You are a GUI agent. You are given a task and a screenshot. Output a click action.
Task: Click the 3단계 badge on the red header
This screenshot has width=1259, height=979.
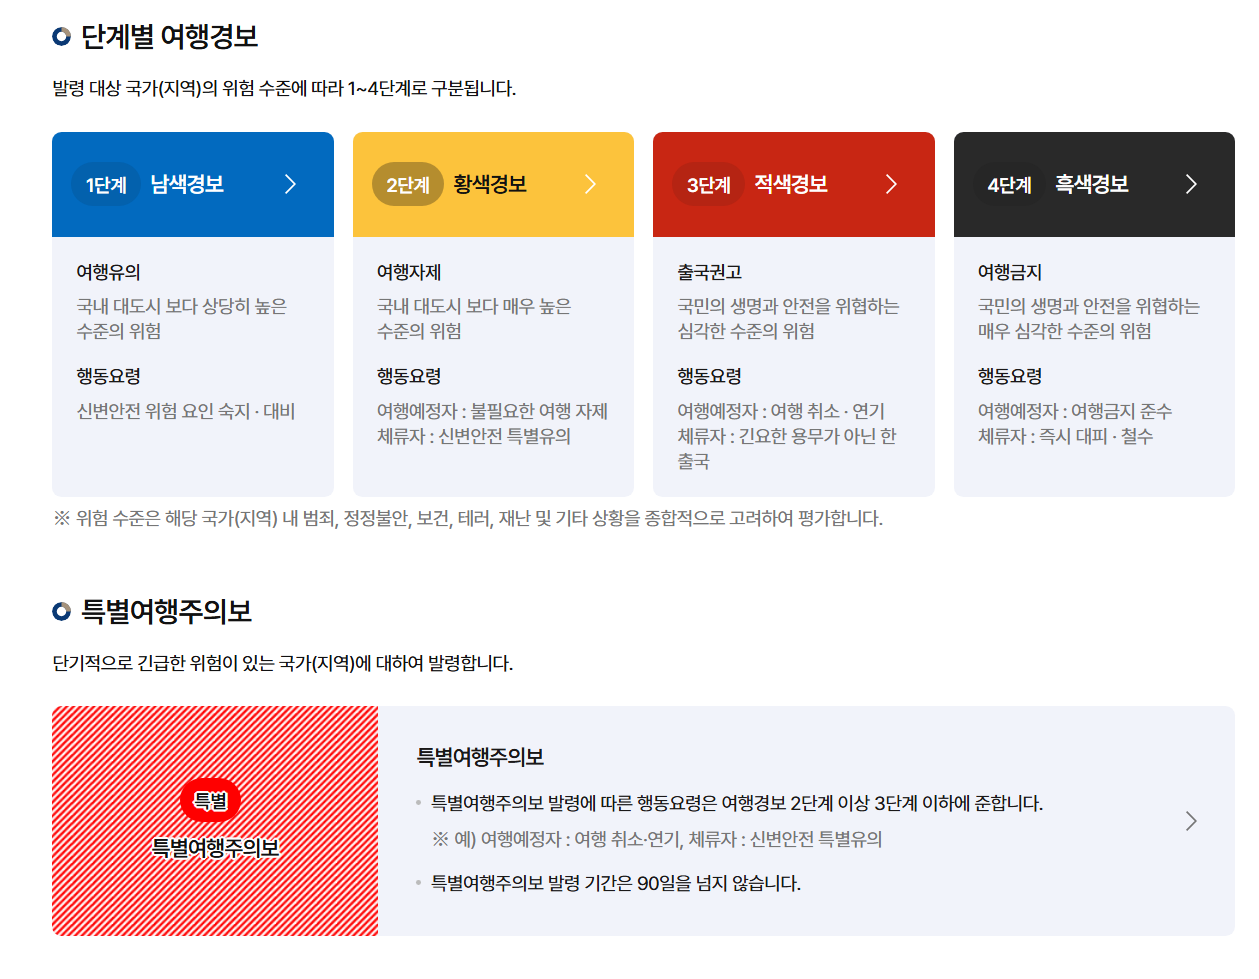(708, 185)
